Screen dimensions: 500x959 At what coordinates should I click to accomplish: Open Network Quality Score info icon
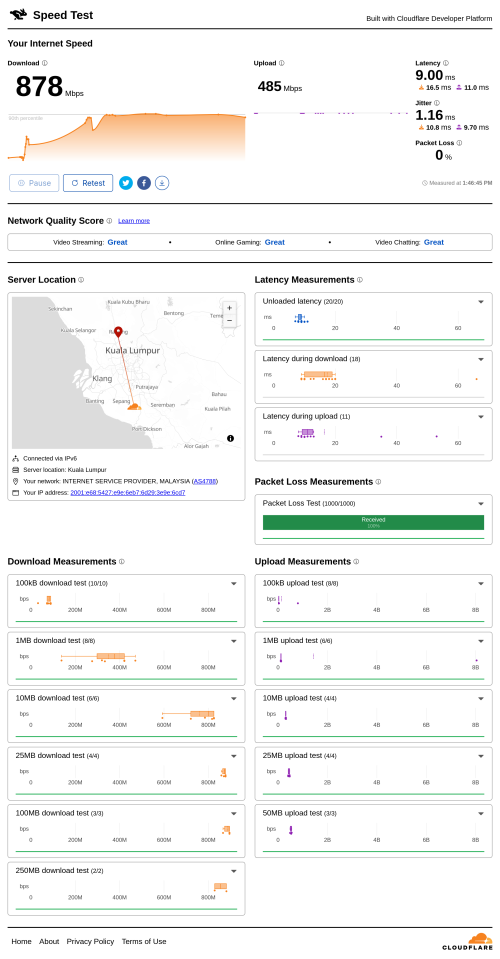point(109,221)
